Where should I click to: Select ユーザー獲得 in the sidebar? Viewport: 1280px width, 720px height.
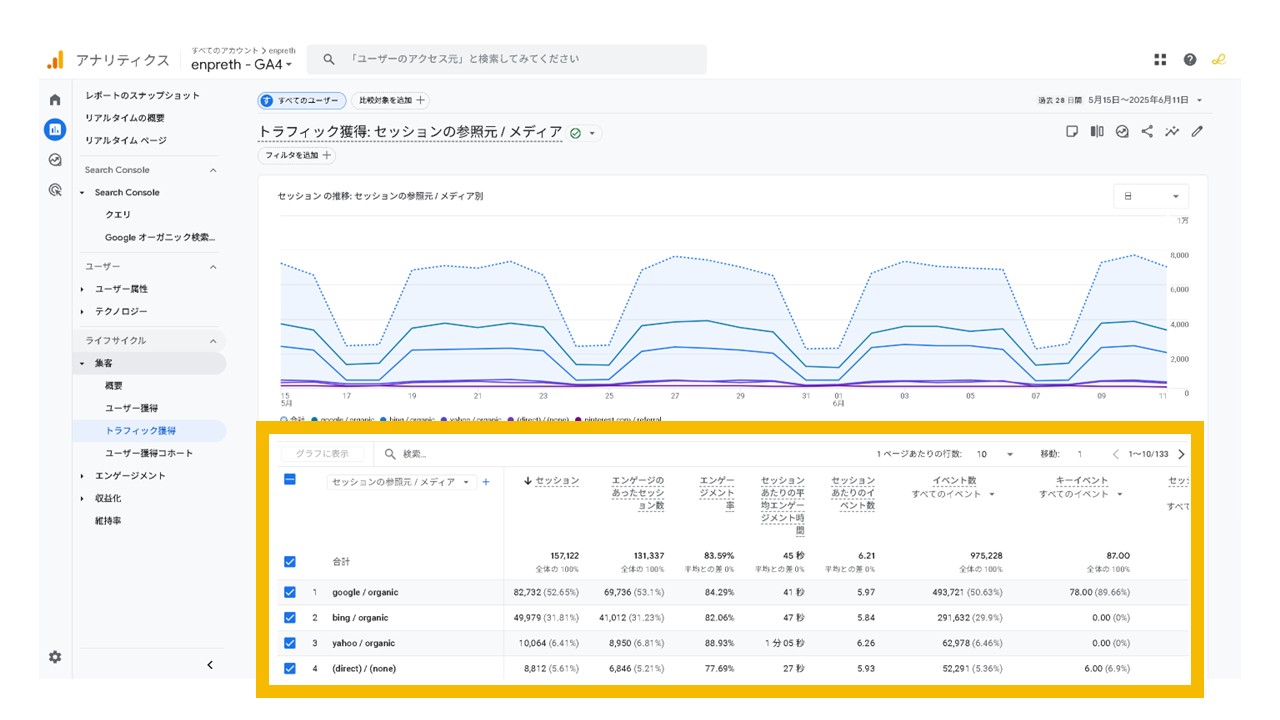pyautogui.click(x=131, y=408)
